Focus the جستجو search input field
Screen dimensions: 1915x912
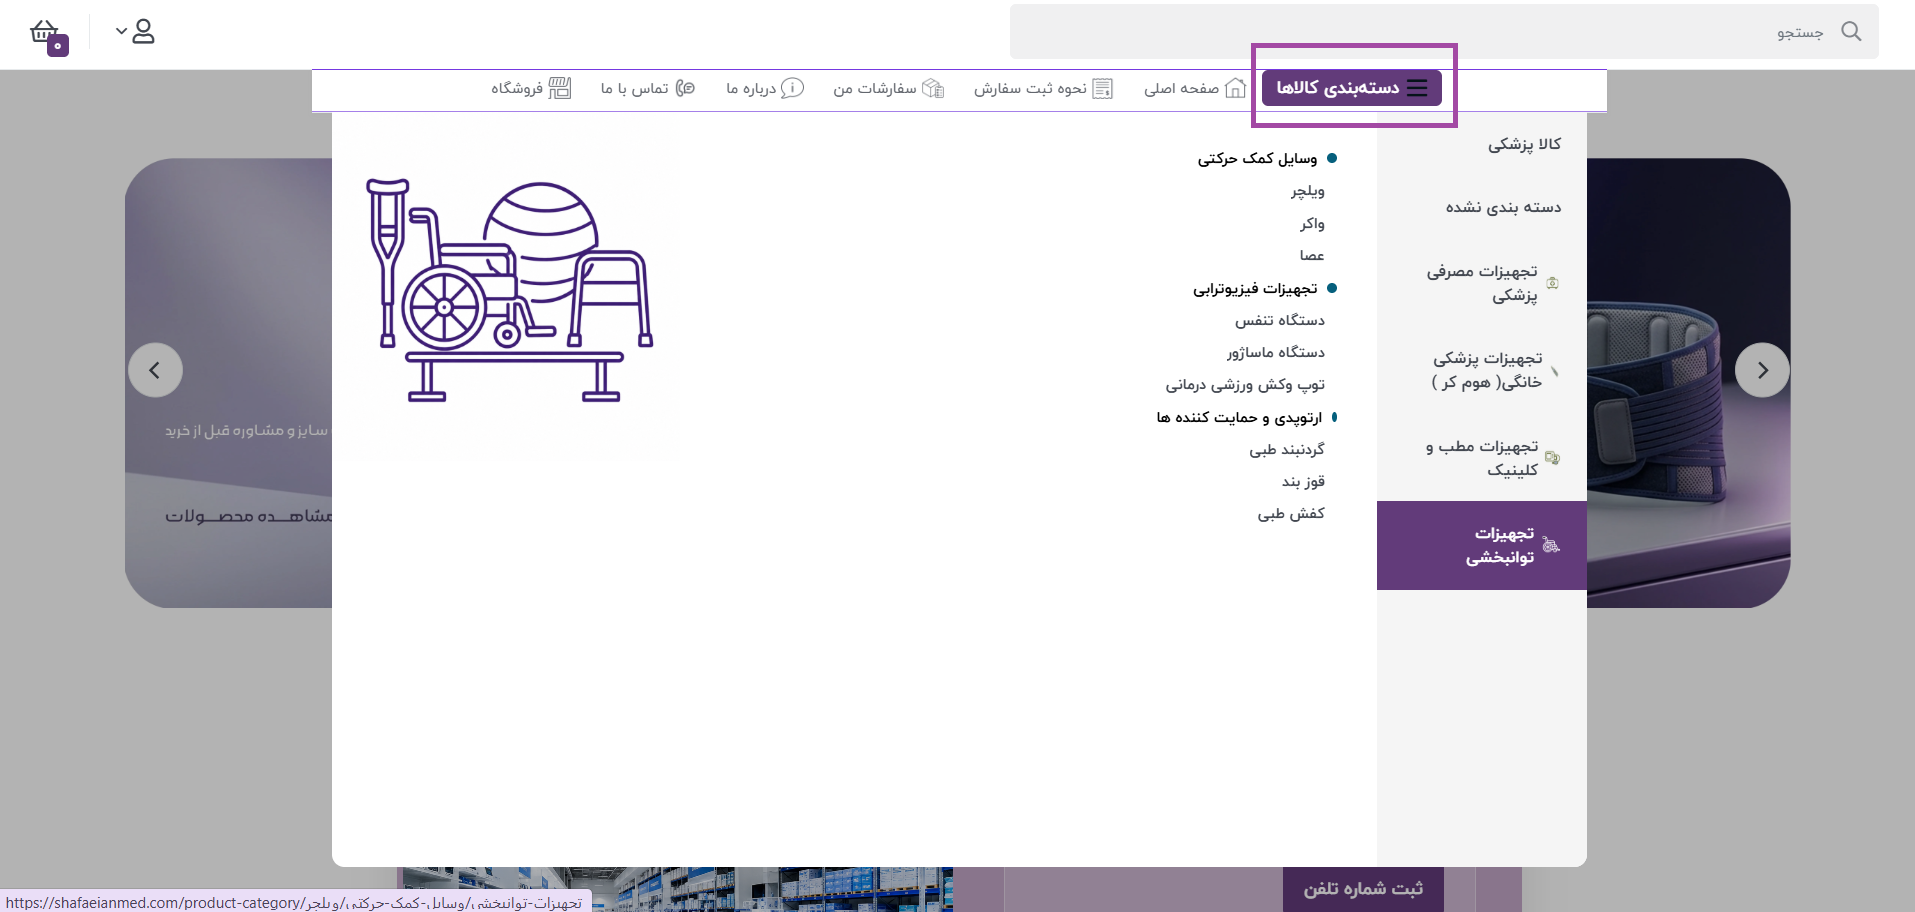(1444, 32)
